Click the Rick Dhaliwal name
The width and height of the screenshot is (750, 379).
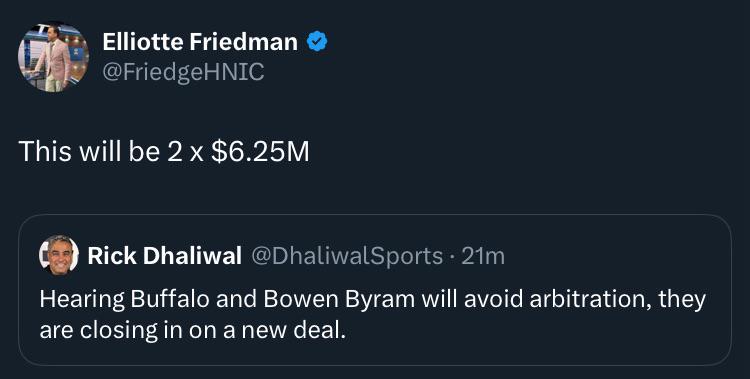tap(165, 256)
